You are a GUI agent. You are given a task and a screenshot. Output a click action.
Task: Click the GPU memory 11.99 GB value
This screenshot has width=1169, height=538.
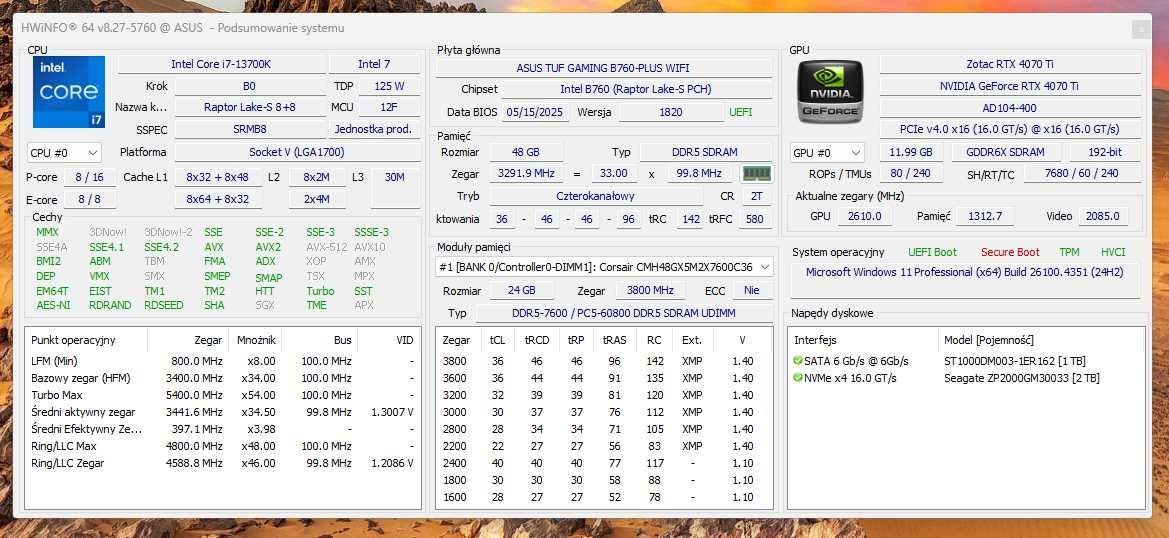(911, 153)
